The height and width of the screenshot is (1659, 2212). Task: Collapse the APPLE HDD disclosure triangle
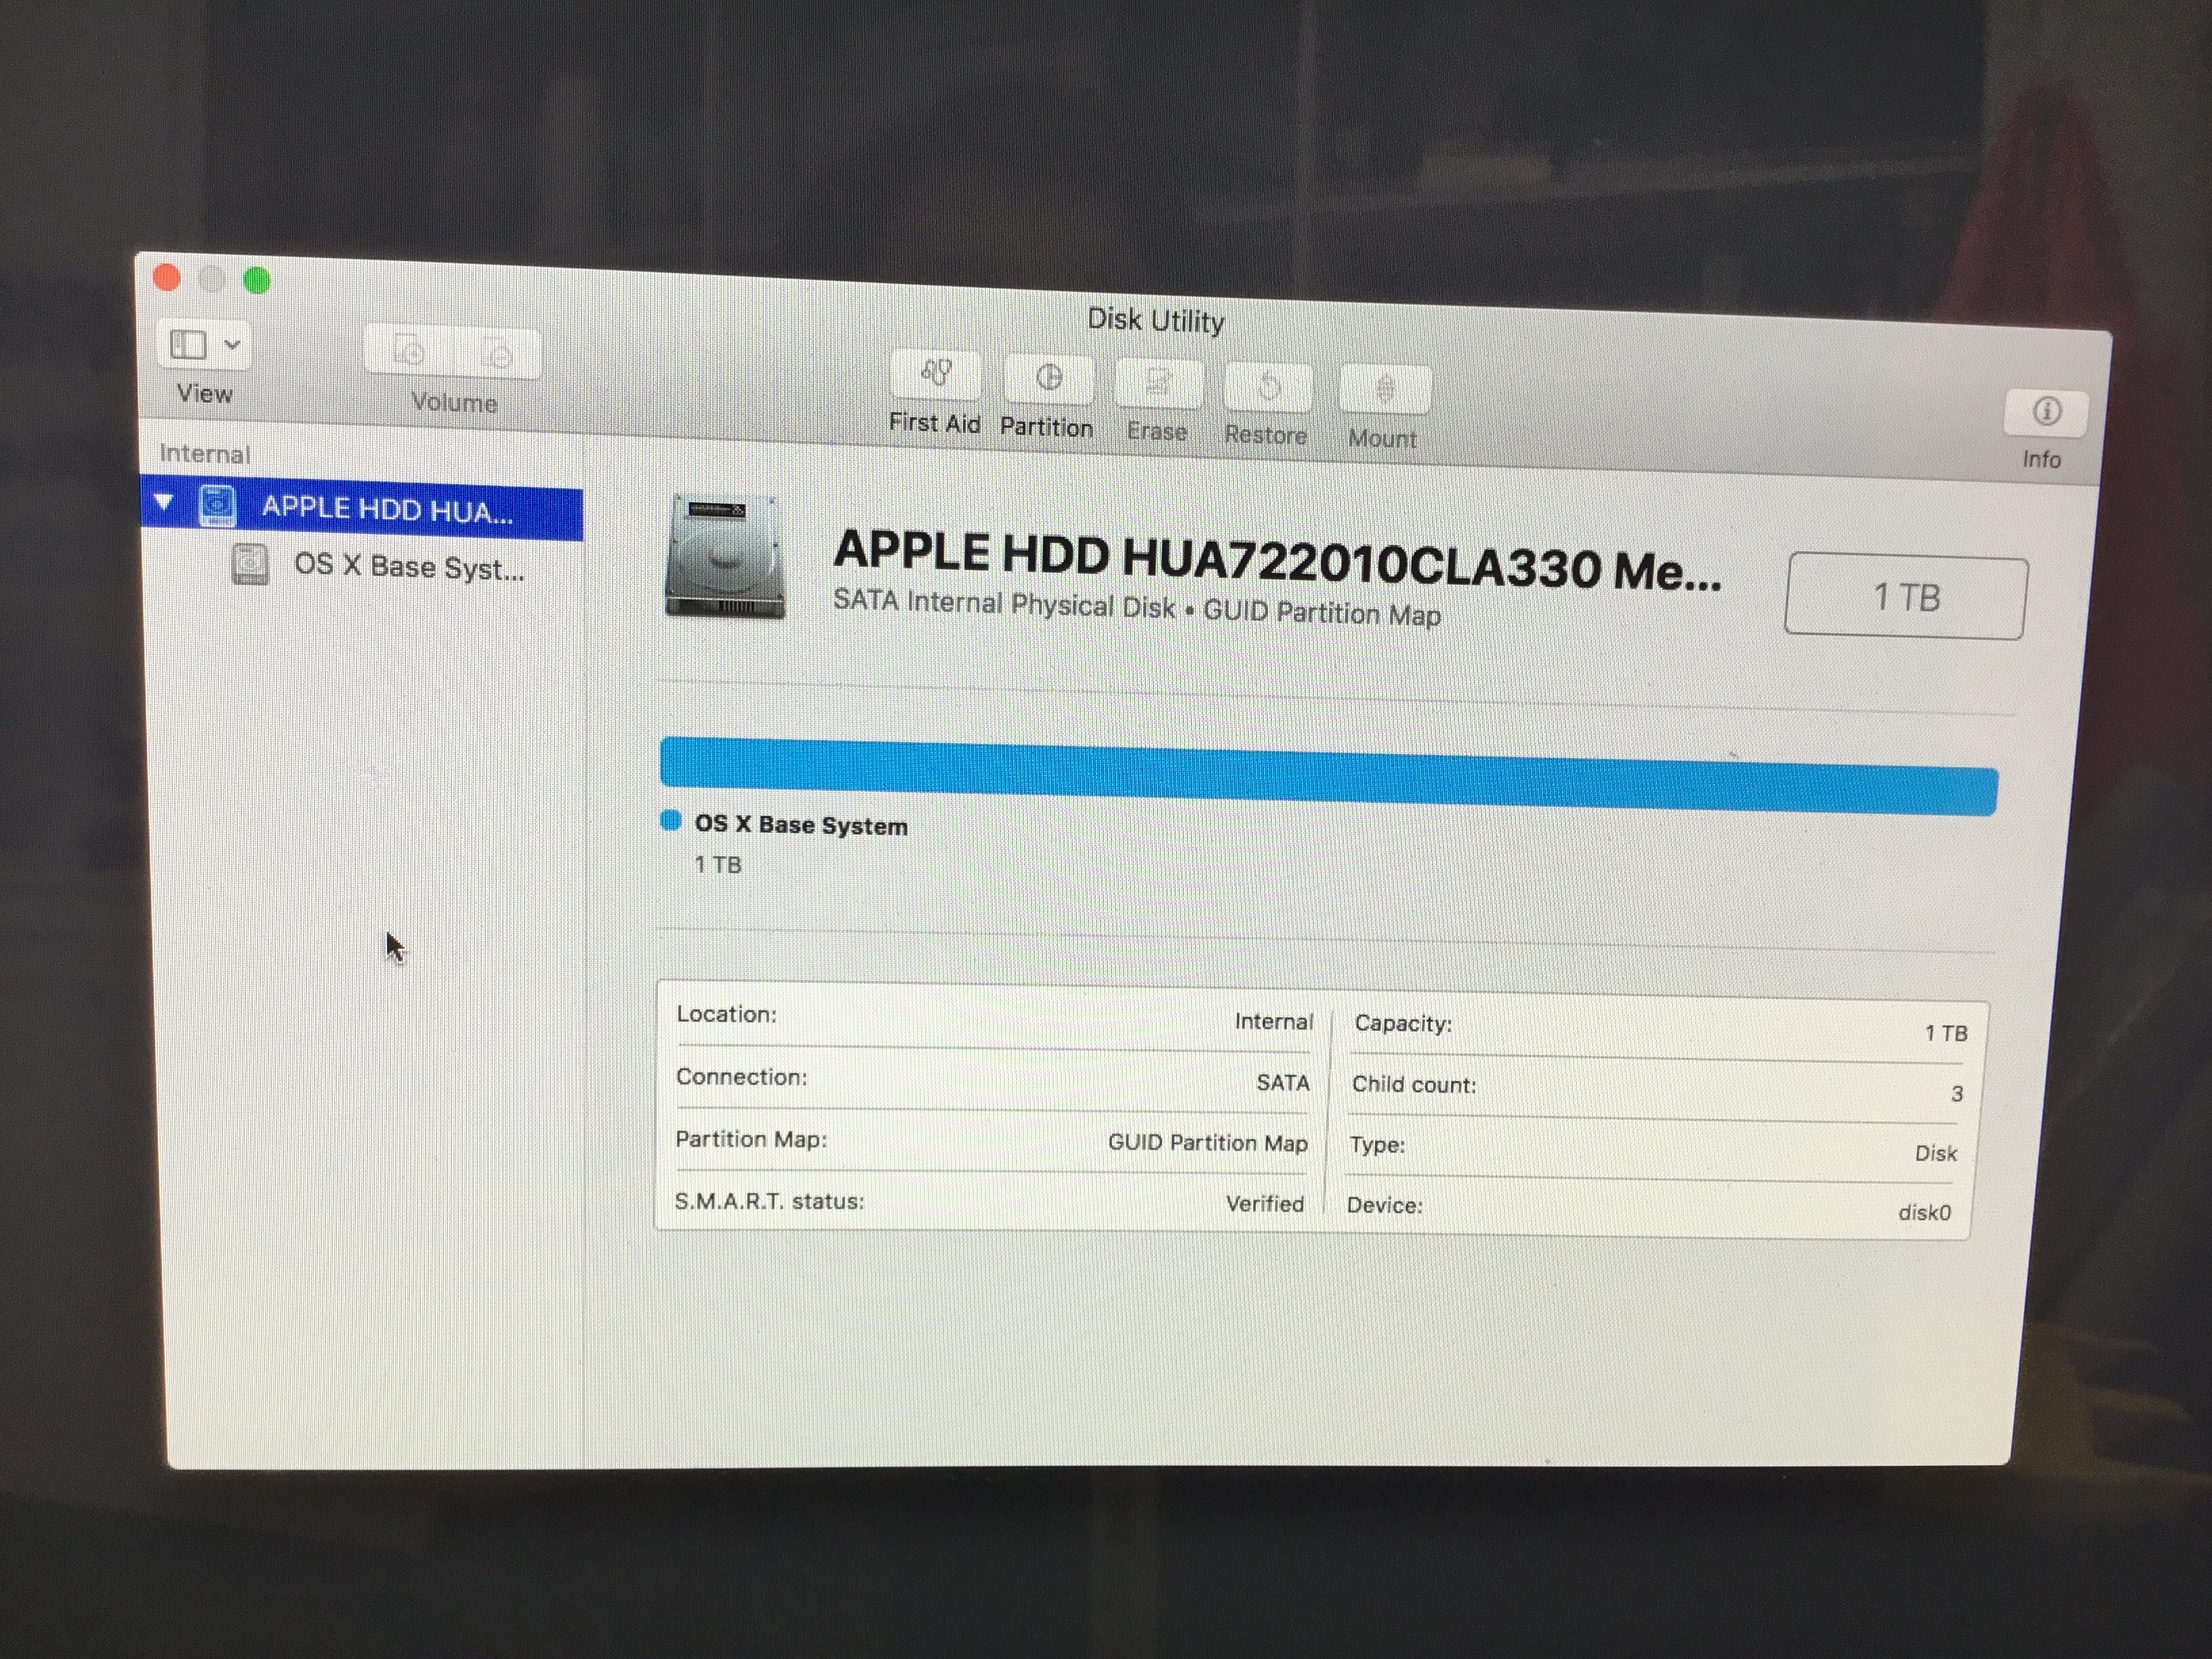(x=164, y=502)
